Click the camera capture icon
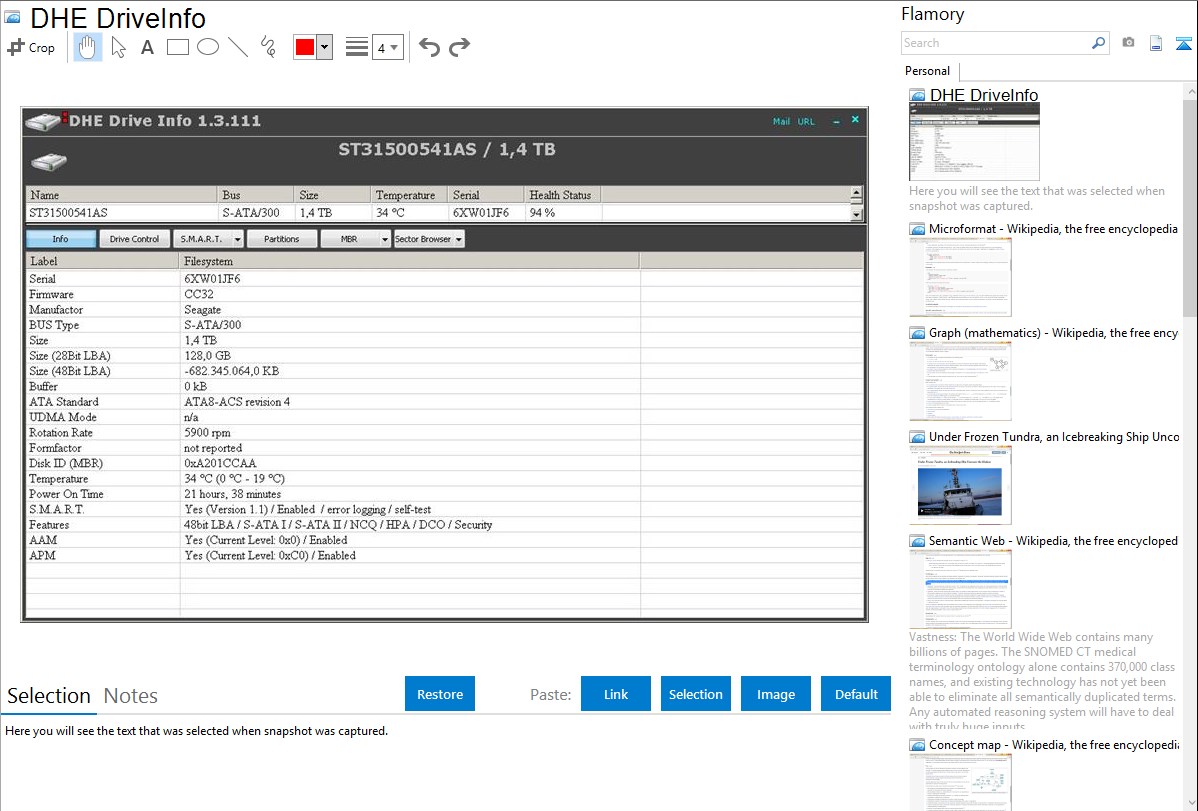 [1128, 43]
